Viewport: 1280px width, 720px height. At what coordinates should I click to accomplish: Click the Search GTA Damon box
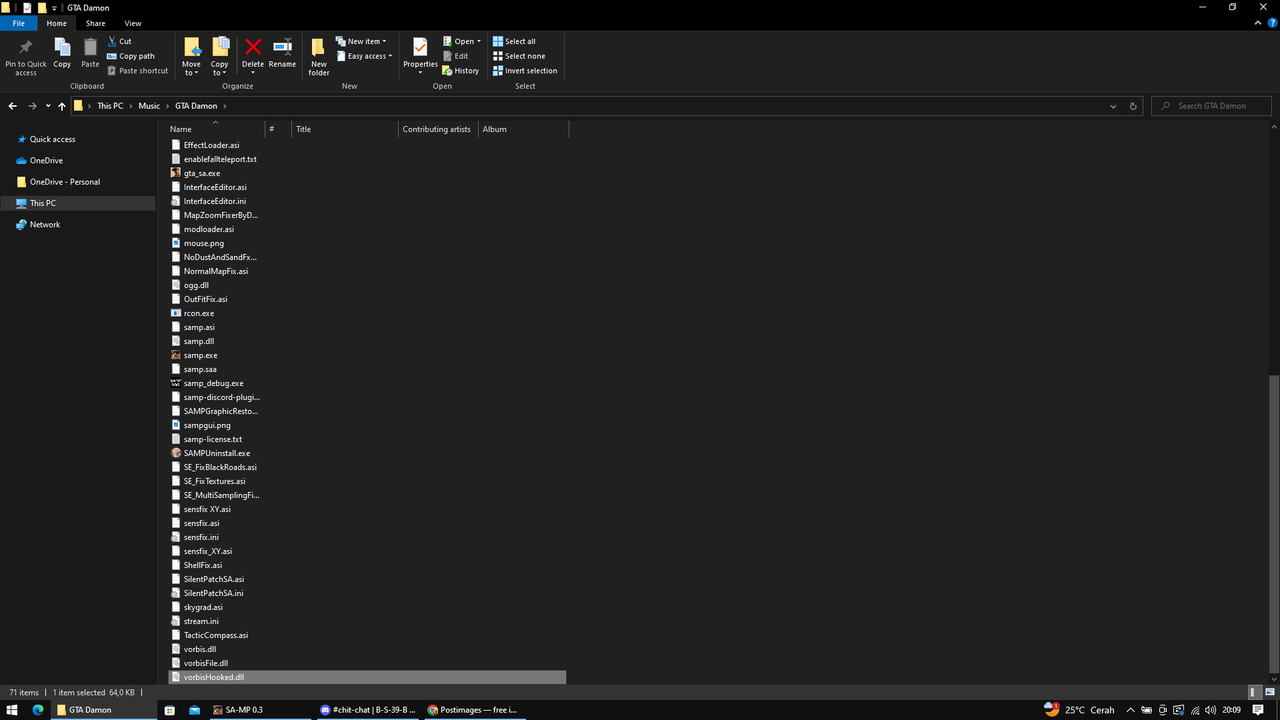pyautogui.click(x=1213, y=106)
